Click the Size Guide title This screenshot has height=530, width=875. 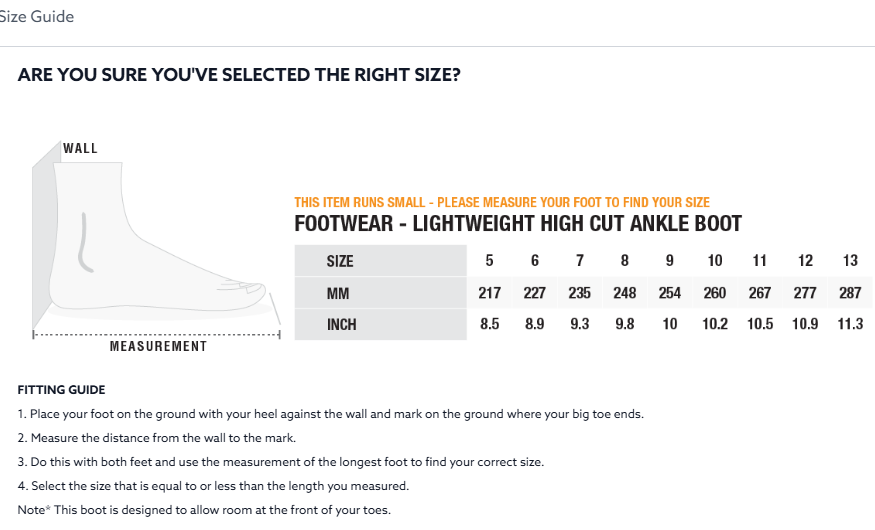36,17
